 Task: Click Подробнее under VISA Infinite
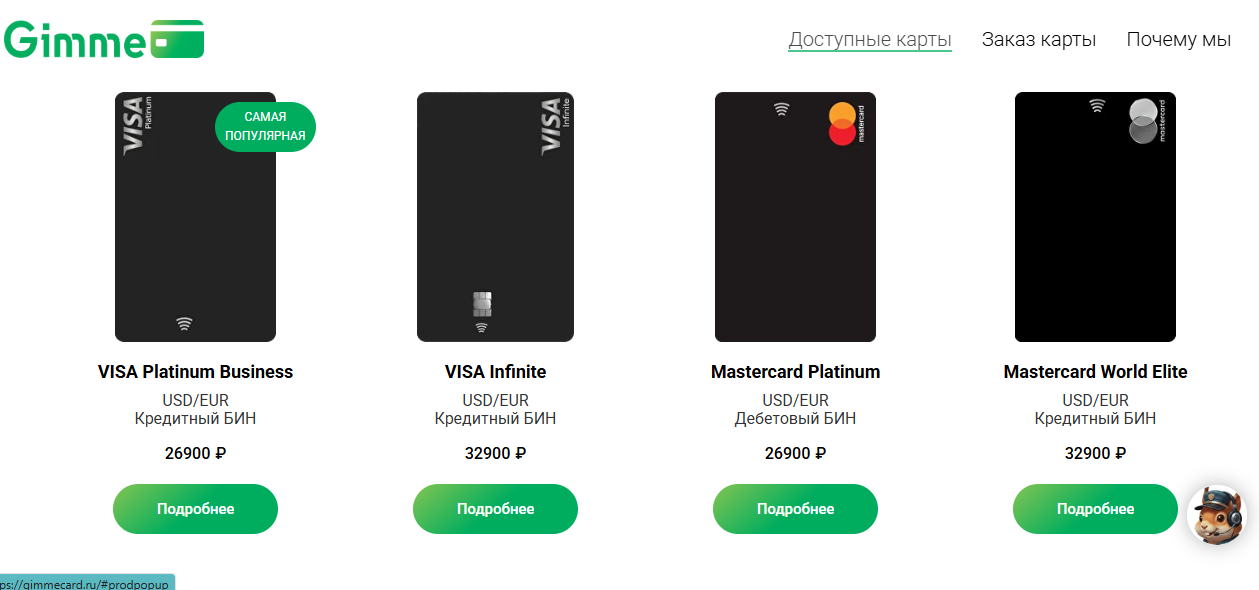494,509
